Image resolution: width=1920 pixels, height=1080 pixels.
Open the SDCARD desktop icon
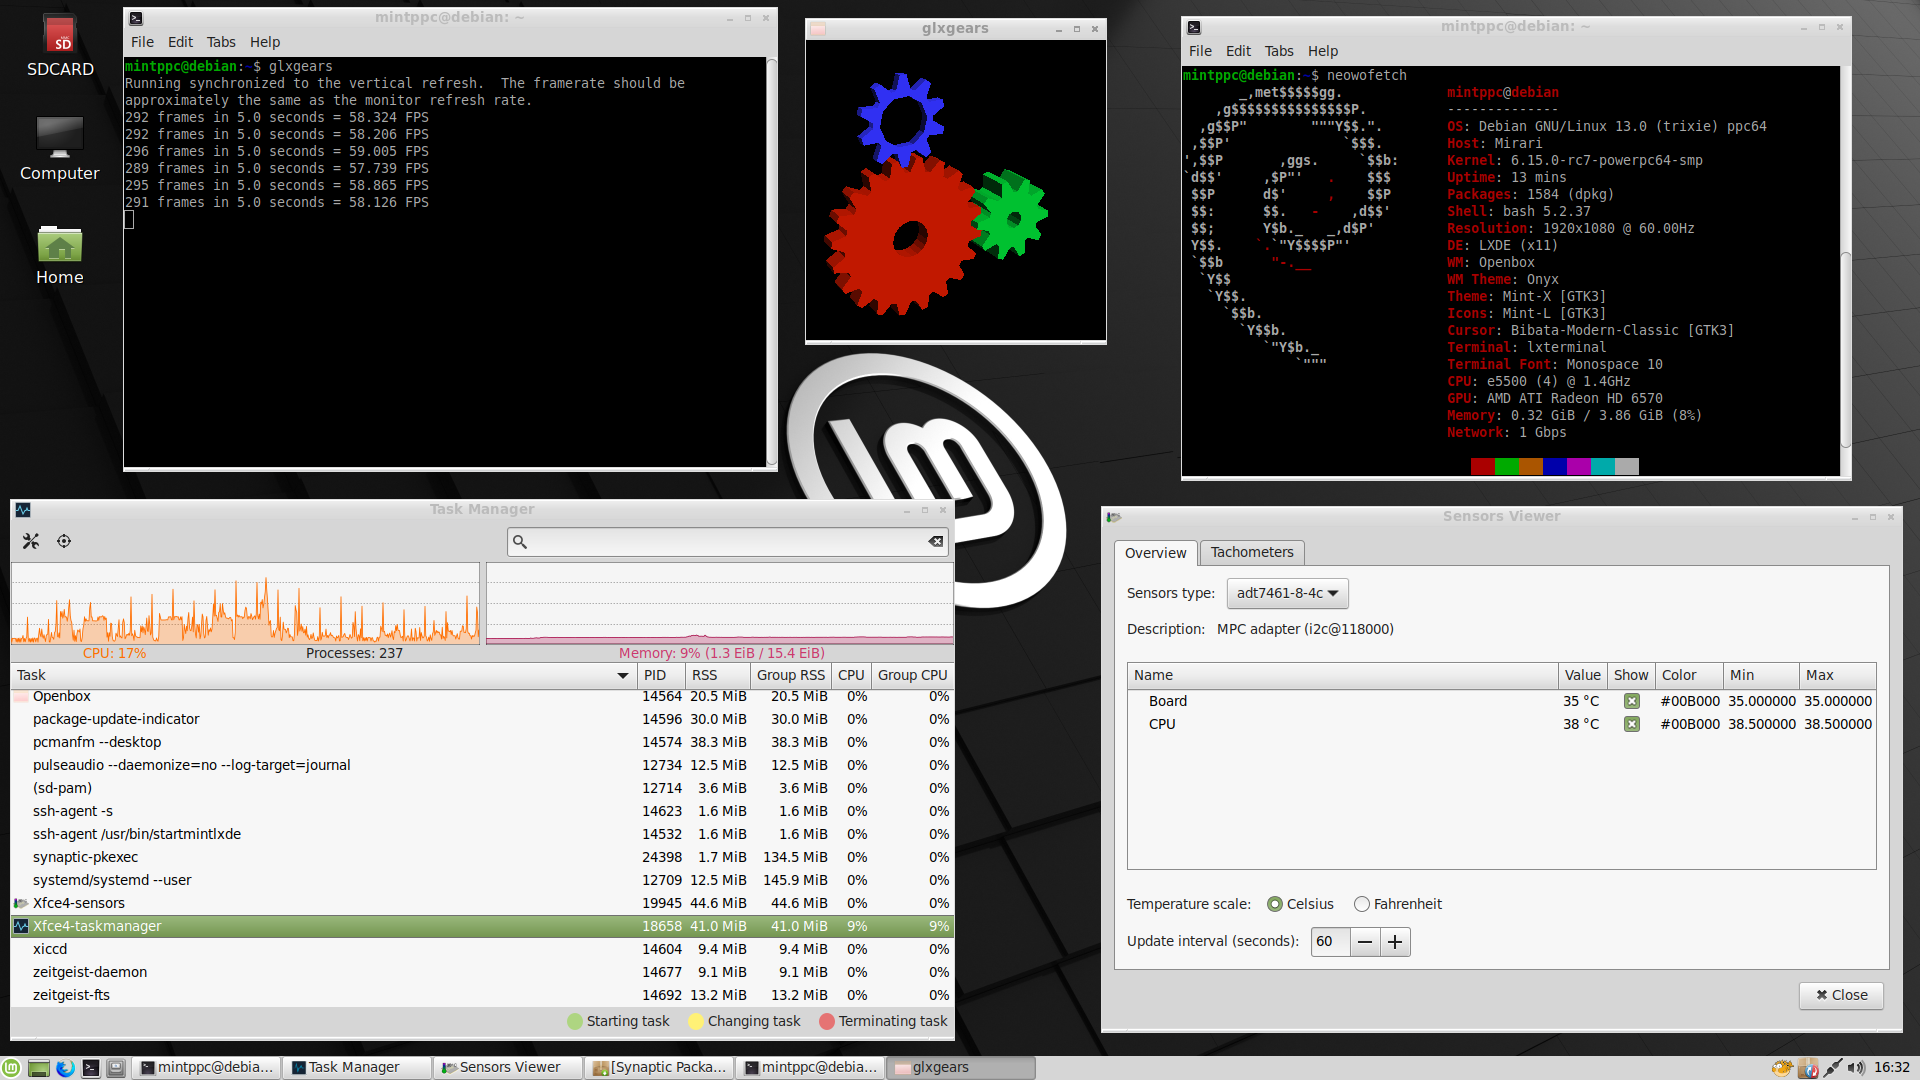[60, 47]
